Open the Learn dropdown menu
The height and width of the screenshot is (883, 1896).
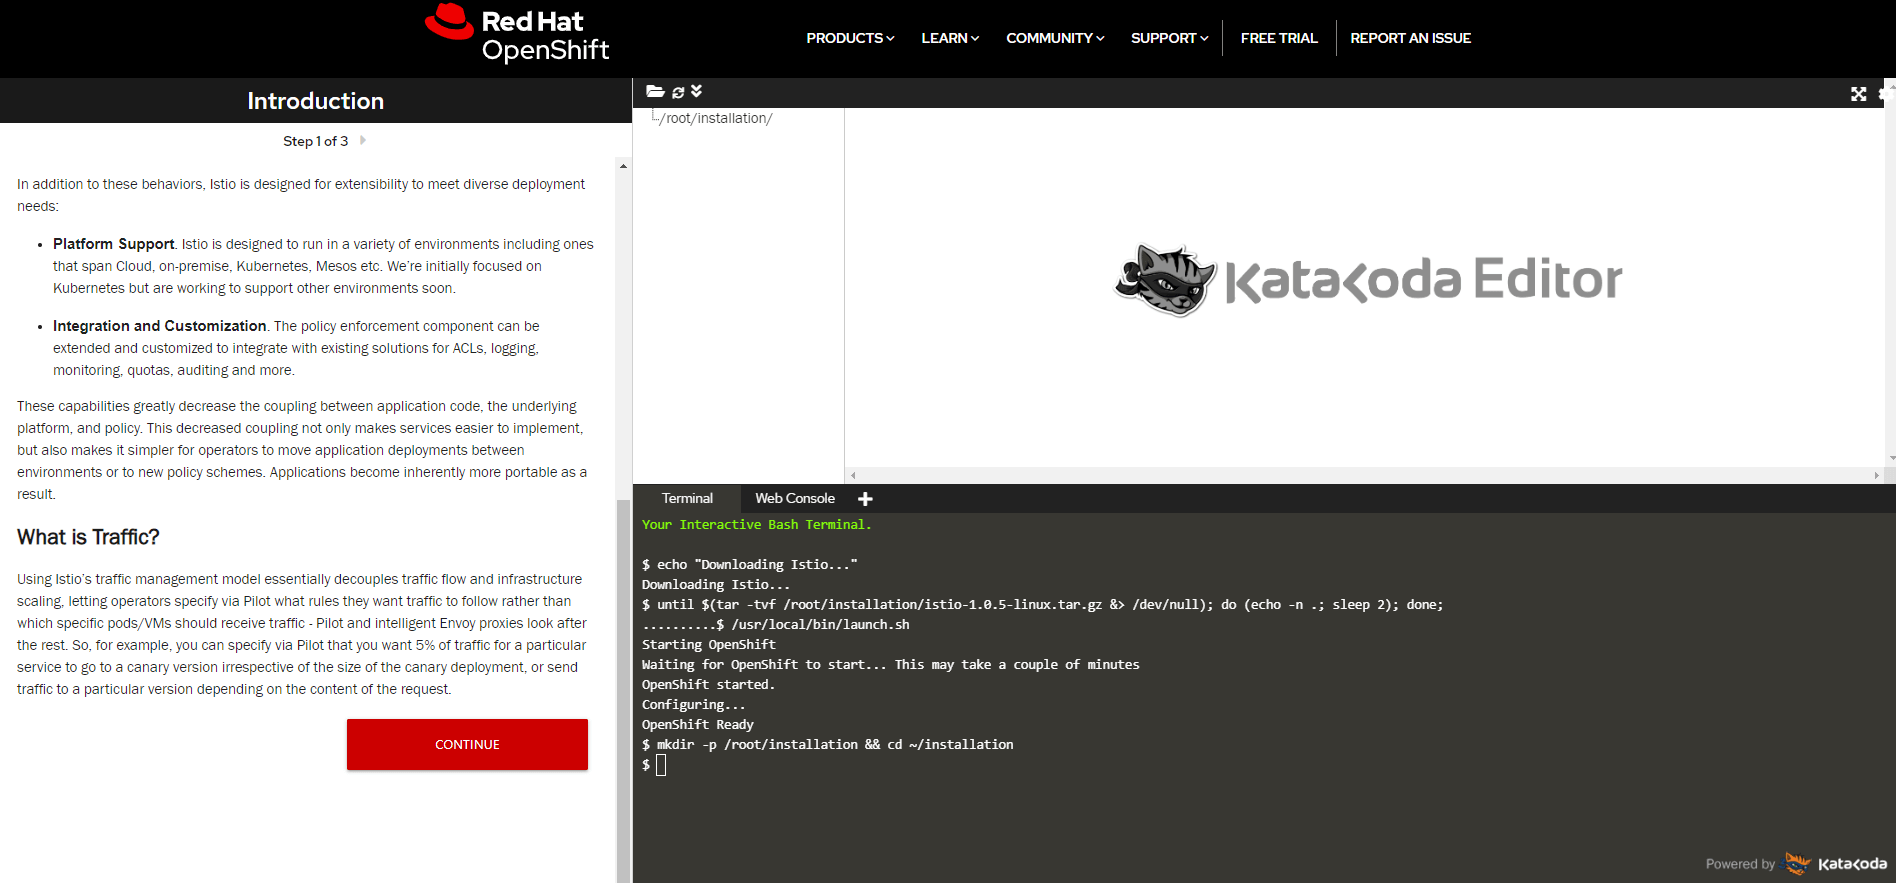(x=949, y=38)
